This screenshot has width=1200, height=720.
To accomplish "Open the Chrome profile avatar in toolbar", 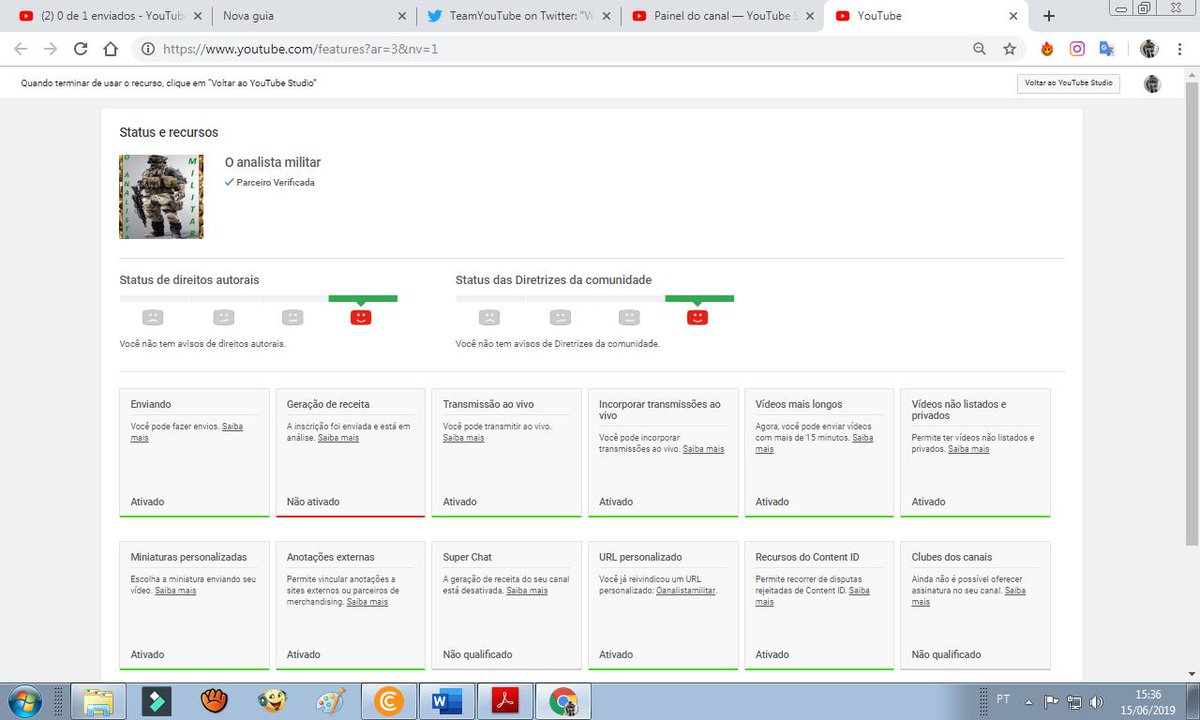I will tap(1149, 48).
